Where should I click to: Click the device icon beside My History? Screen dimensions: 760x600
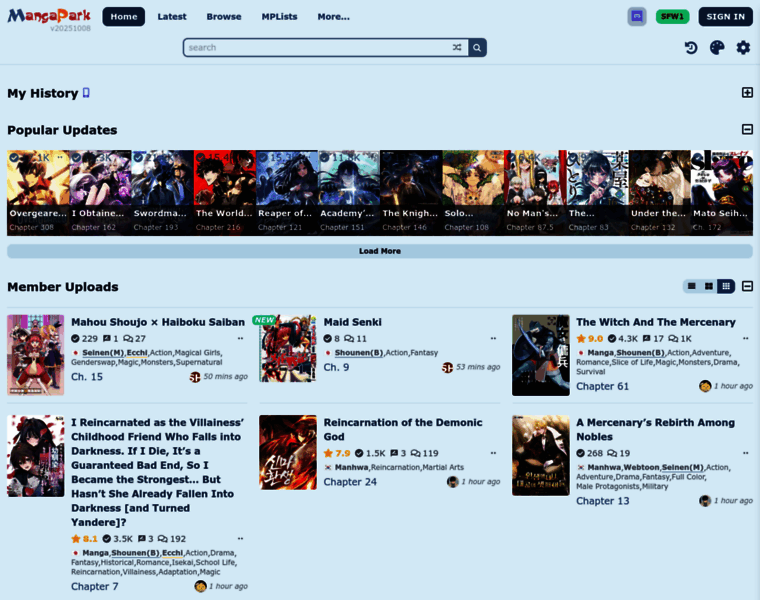(86, 93)
